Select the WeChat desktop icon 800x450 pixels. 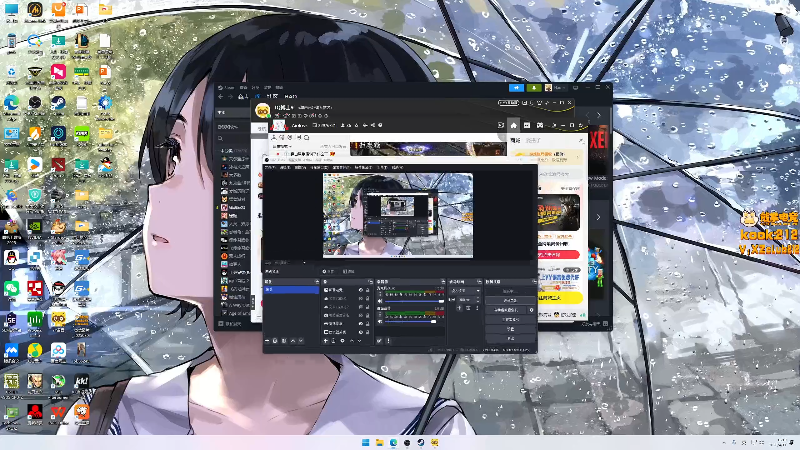point(11,291)
